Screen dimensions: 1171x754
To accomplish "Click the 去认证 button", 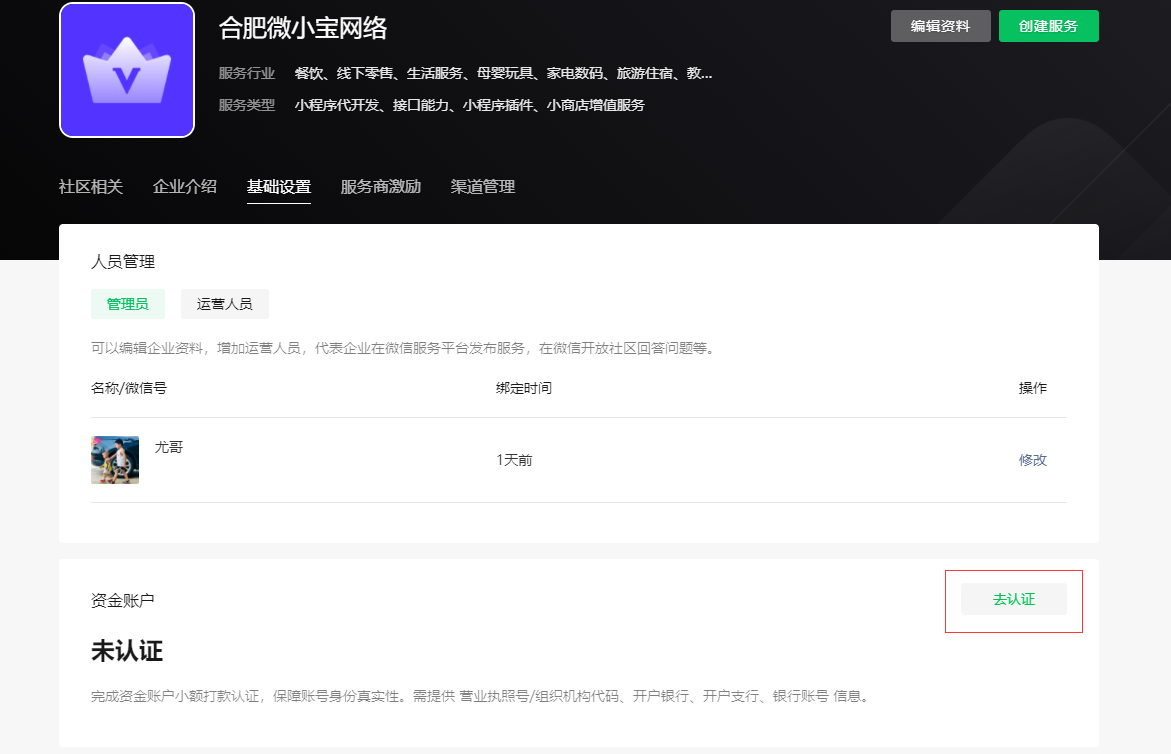I will click(x=1013, y=599).
